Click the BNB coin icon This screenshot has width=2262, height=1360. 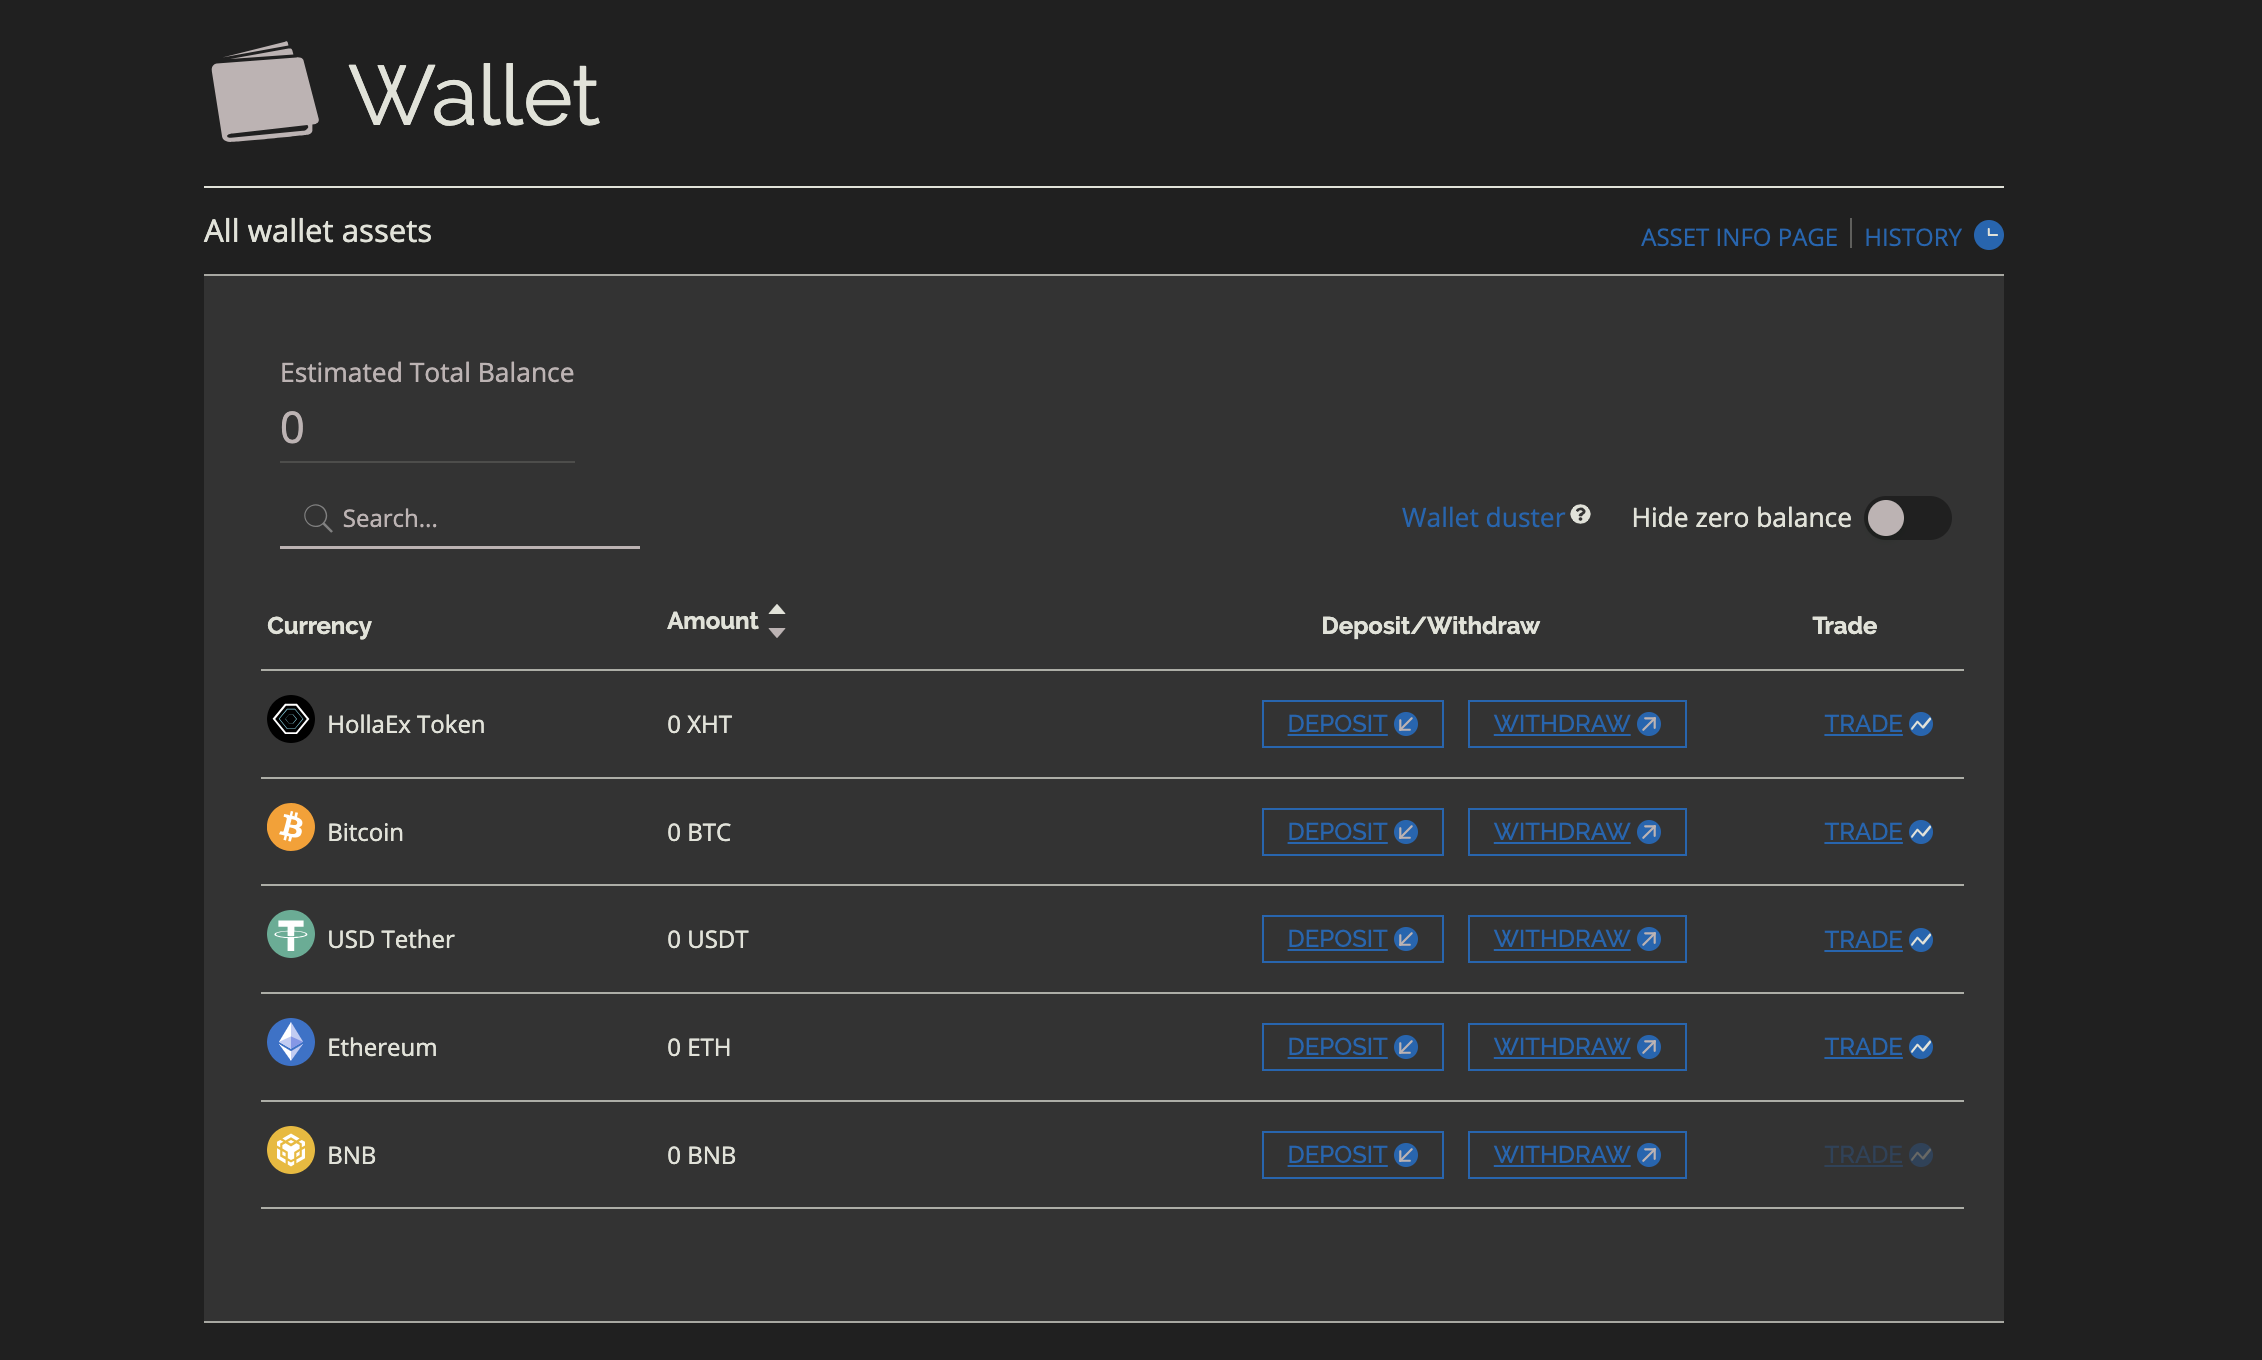tap(290, 1150)
